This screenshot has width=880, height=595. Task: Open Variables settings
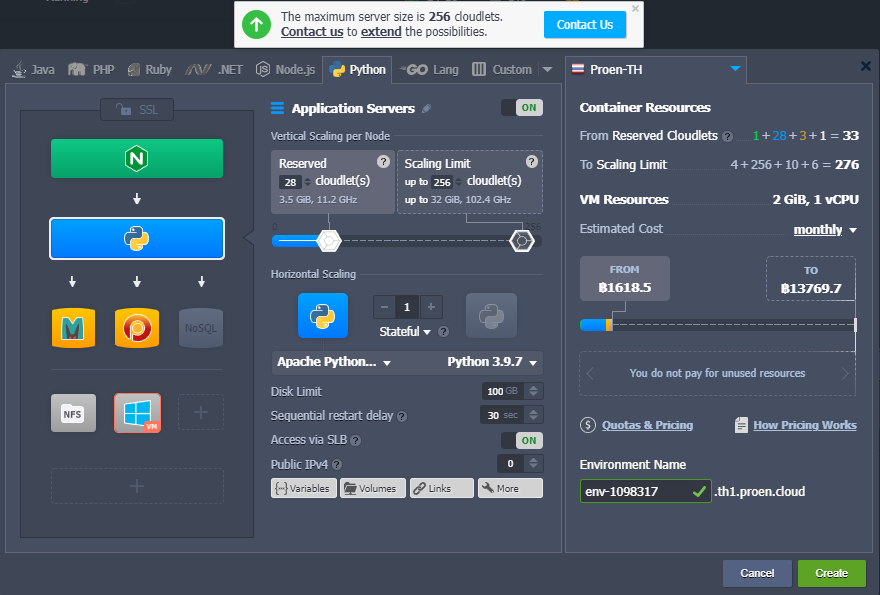304,488
